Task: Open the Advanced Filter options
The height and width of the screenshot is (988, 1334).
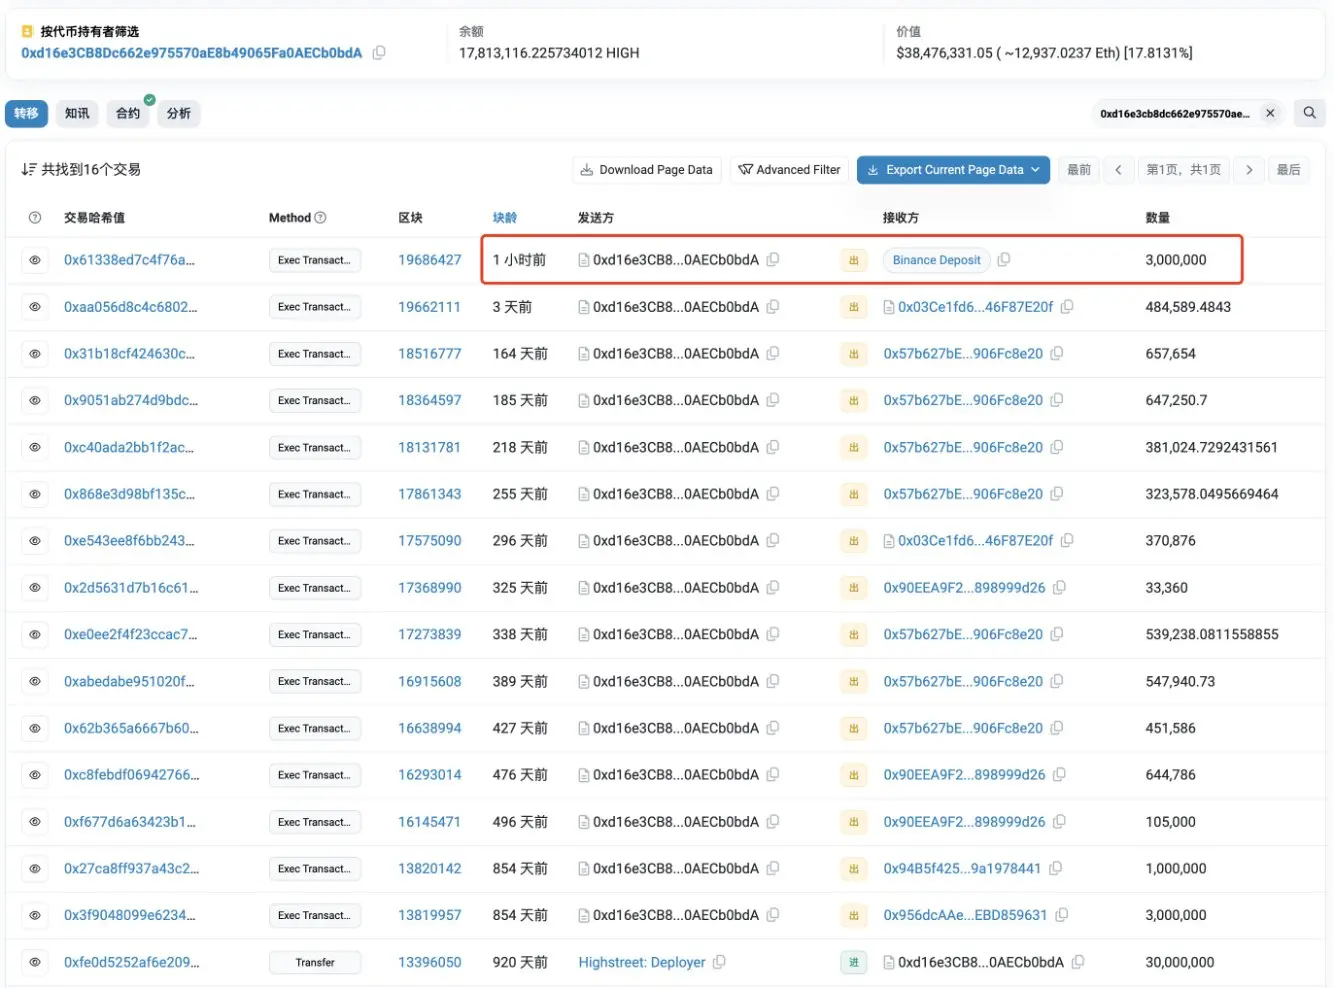Action: [x=789, y=170]
